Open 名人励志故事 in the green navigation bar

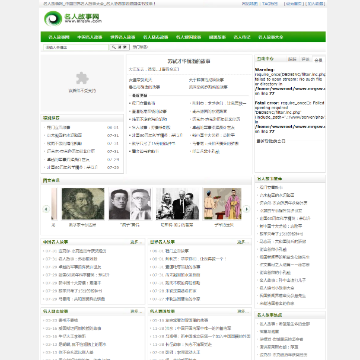[x=156, y=37]
